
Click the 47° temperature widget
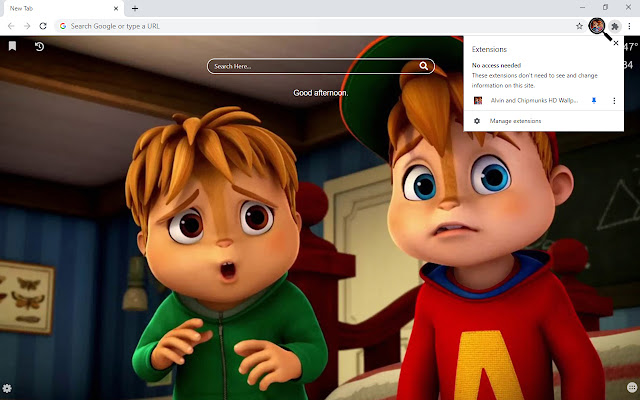631,47
